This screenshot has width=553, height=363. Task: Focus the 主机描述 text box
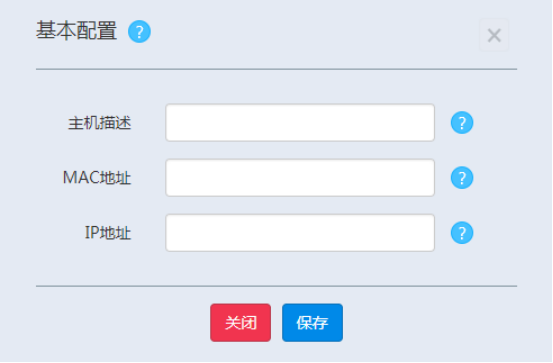tap(300, 123)
